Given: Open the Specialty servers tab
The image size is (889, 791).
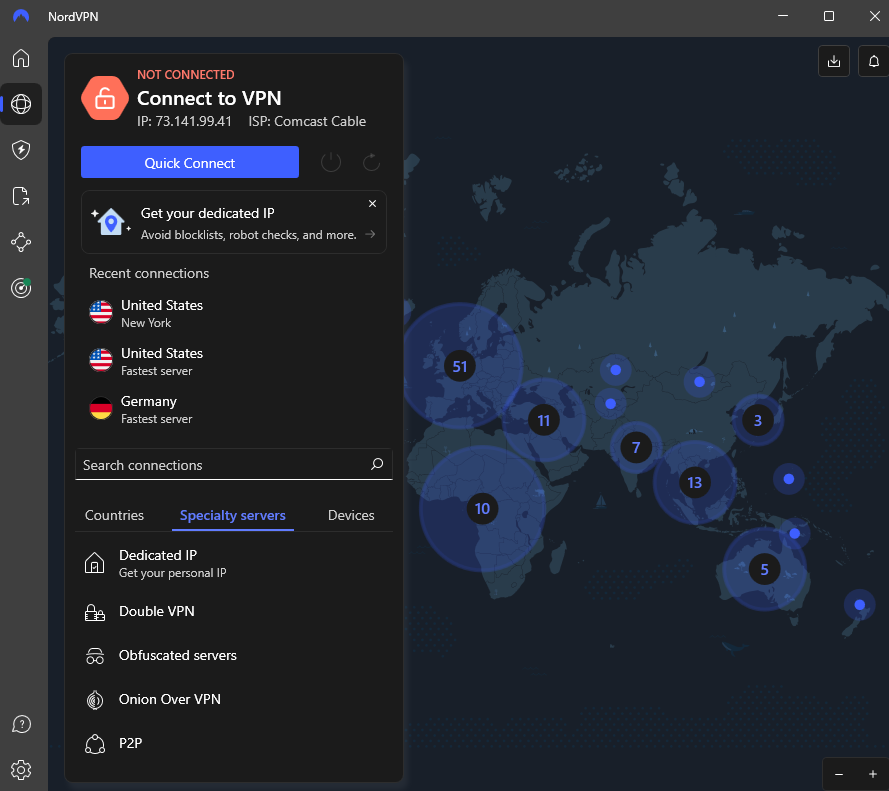Looking at the screenshot, I should click(233, 515).
